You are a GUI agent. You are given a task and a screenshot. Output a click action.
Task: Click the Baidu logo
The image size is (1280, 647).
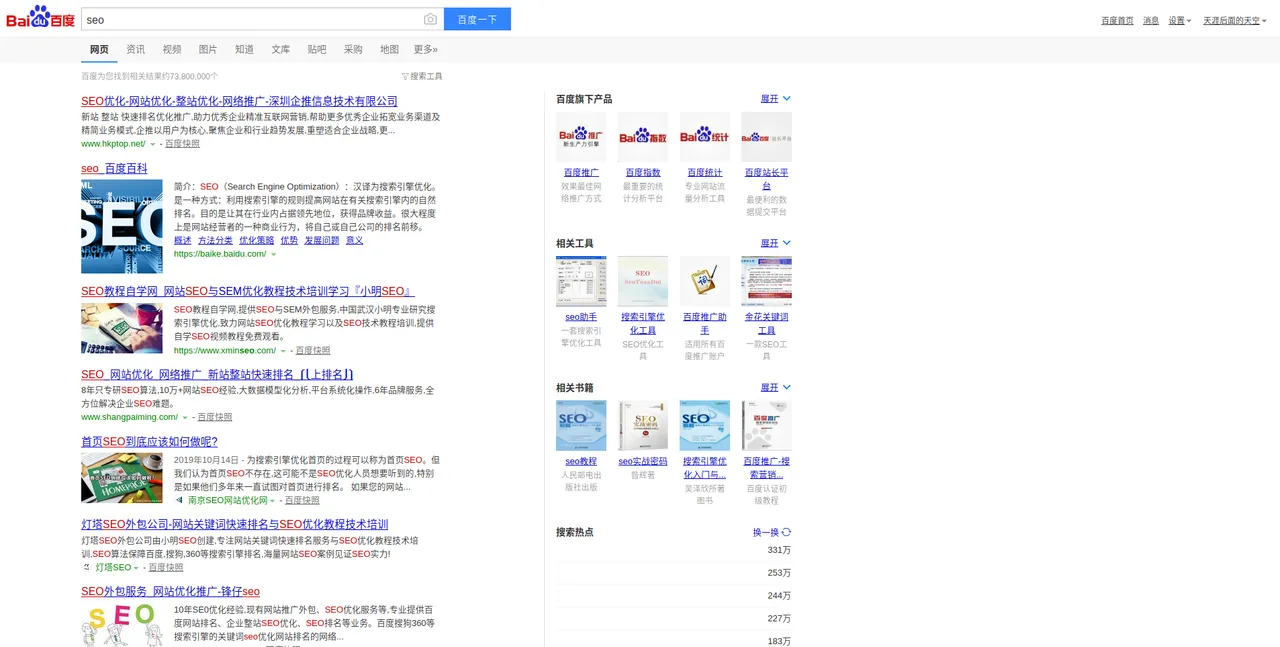[x=40, y=17]
